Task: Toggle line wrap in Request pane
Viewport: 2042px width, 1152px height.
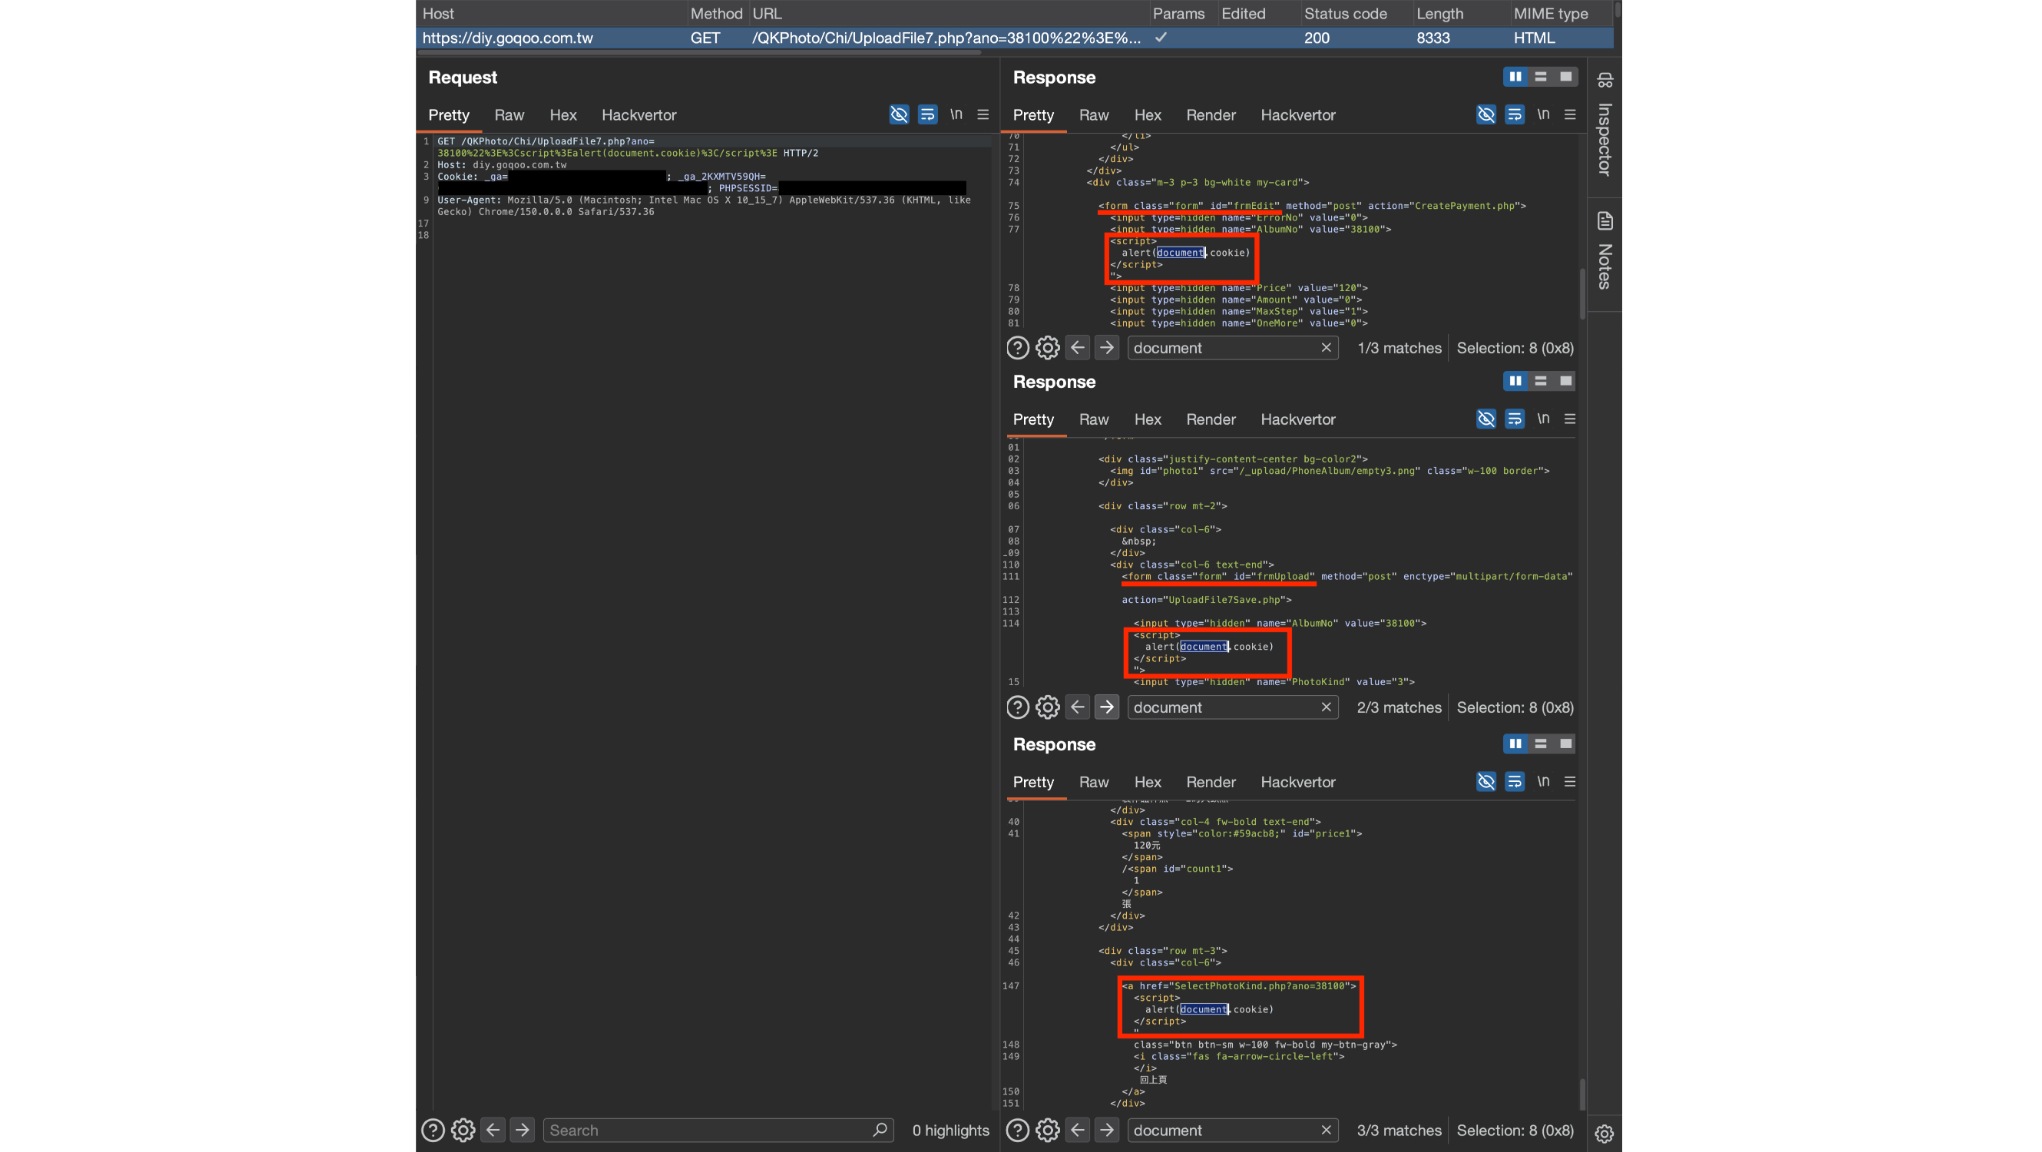Action: click(928, 115)
